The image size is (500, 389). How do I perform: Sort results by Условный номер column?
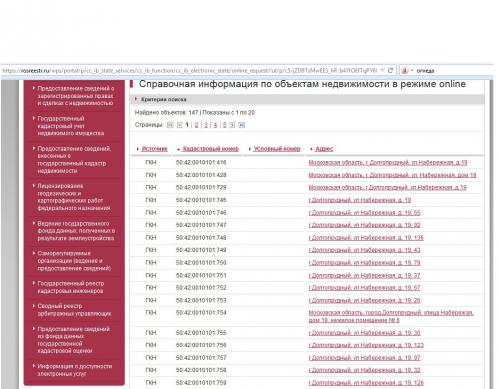coord(277,149)
